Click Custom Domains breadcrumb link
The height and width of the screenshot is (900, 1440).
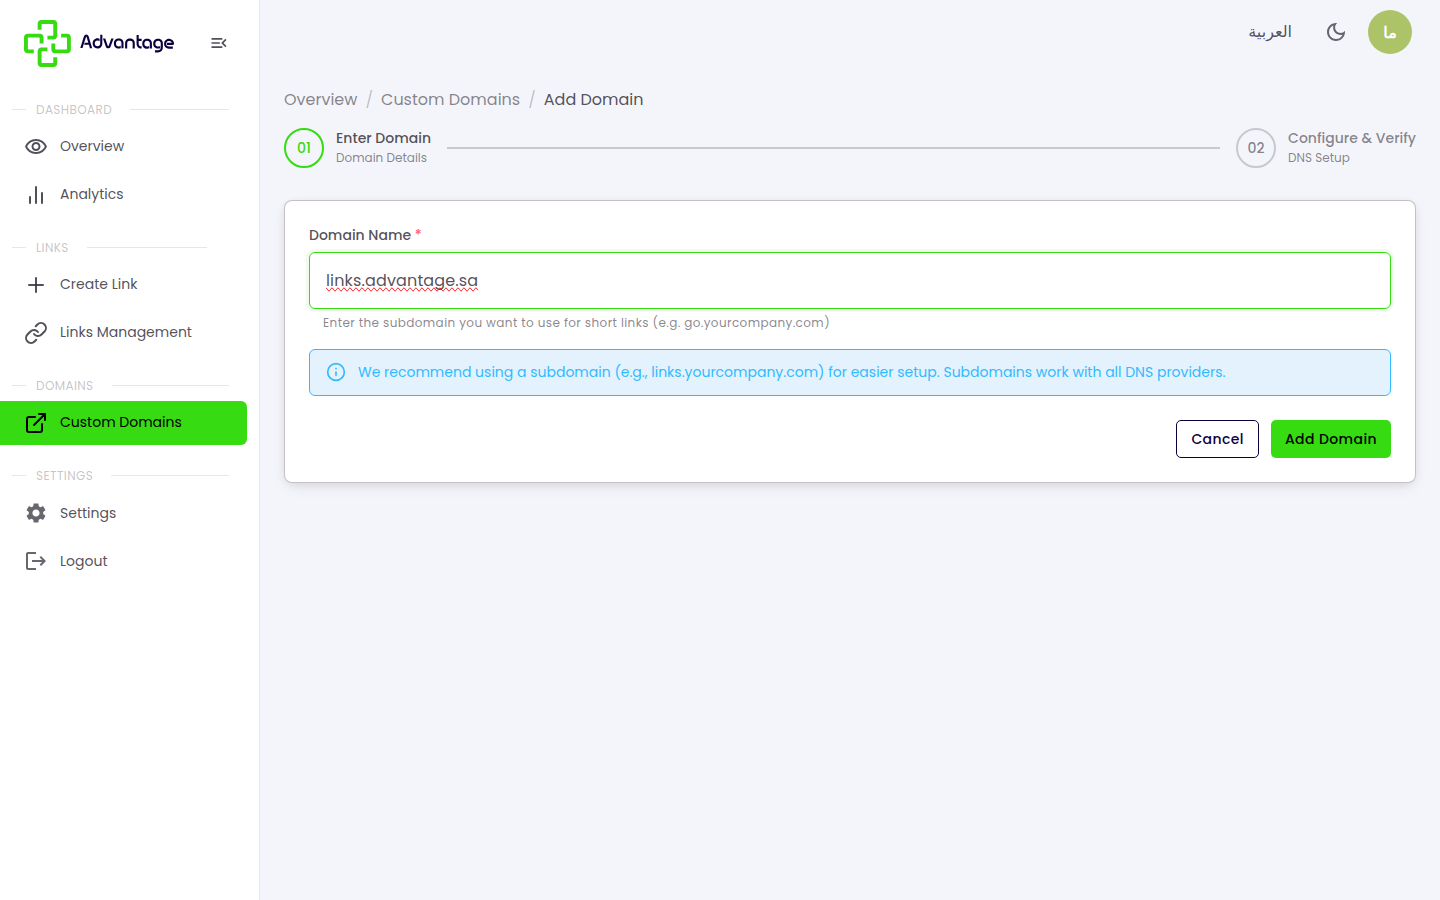click(450, 99)
